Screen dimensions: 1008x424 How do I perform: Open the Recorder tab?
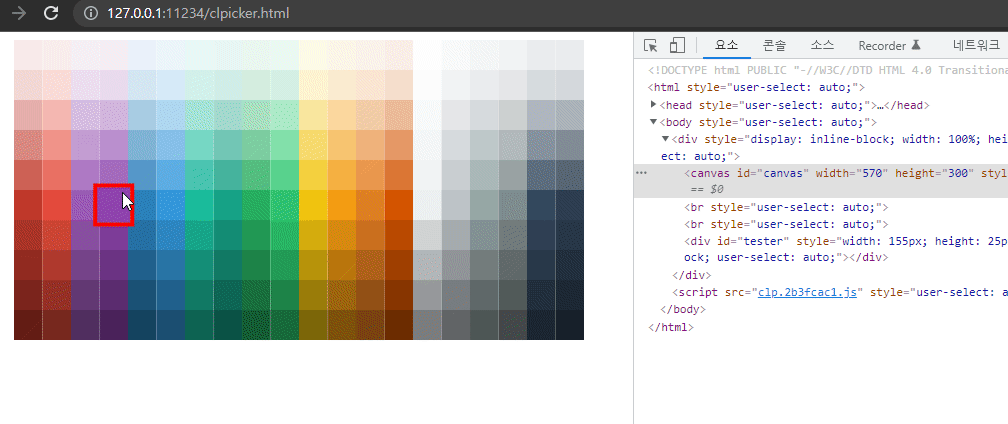(890, 46)
